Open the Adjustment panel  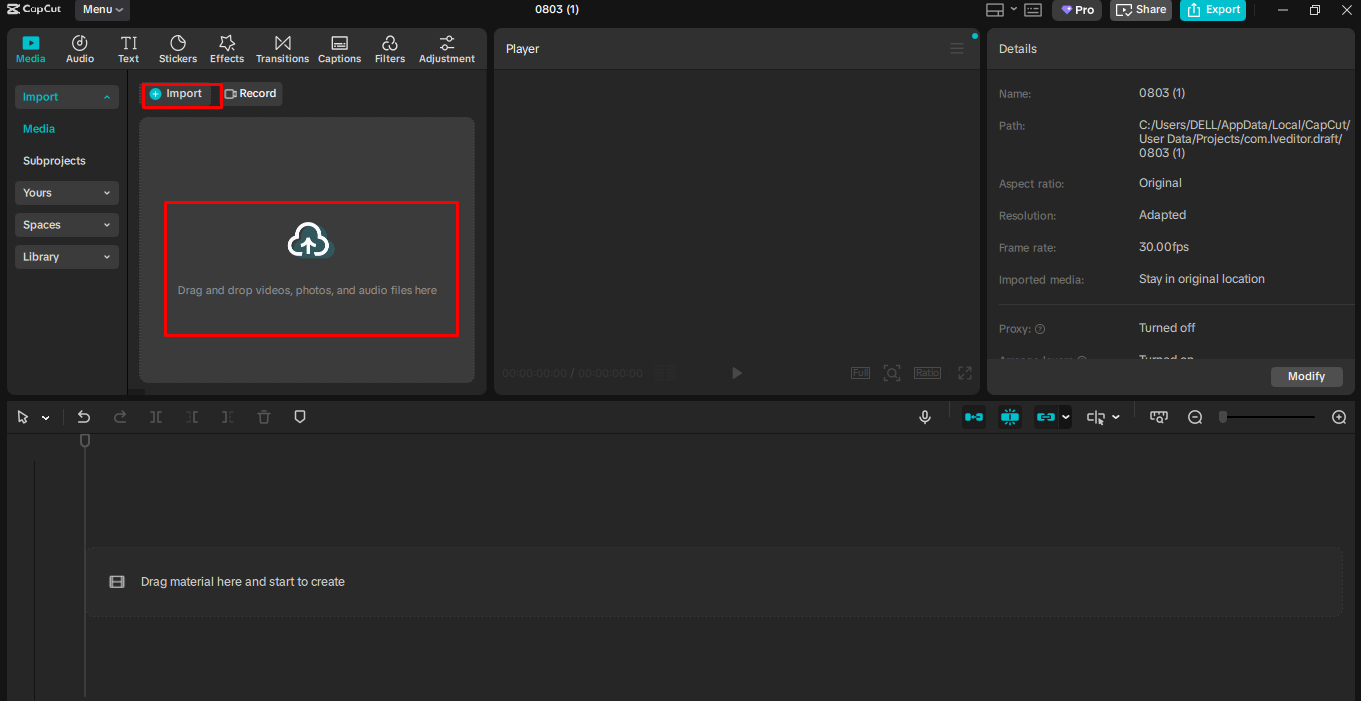(446, 47)
